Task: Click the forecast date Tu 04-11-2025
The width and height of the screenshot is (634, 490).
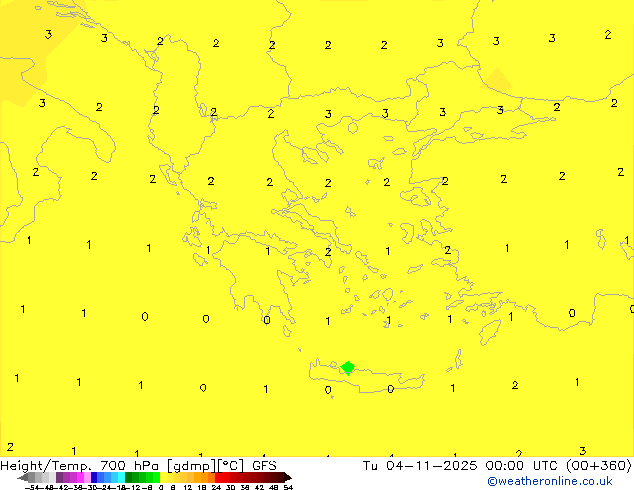Action: tap(410, 465)
